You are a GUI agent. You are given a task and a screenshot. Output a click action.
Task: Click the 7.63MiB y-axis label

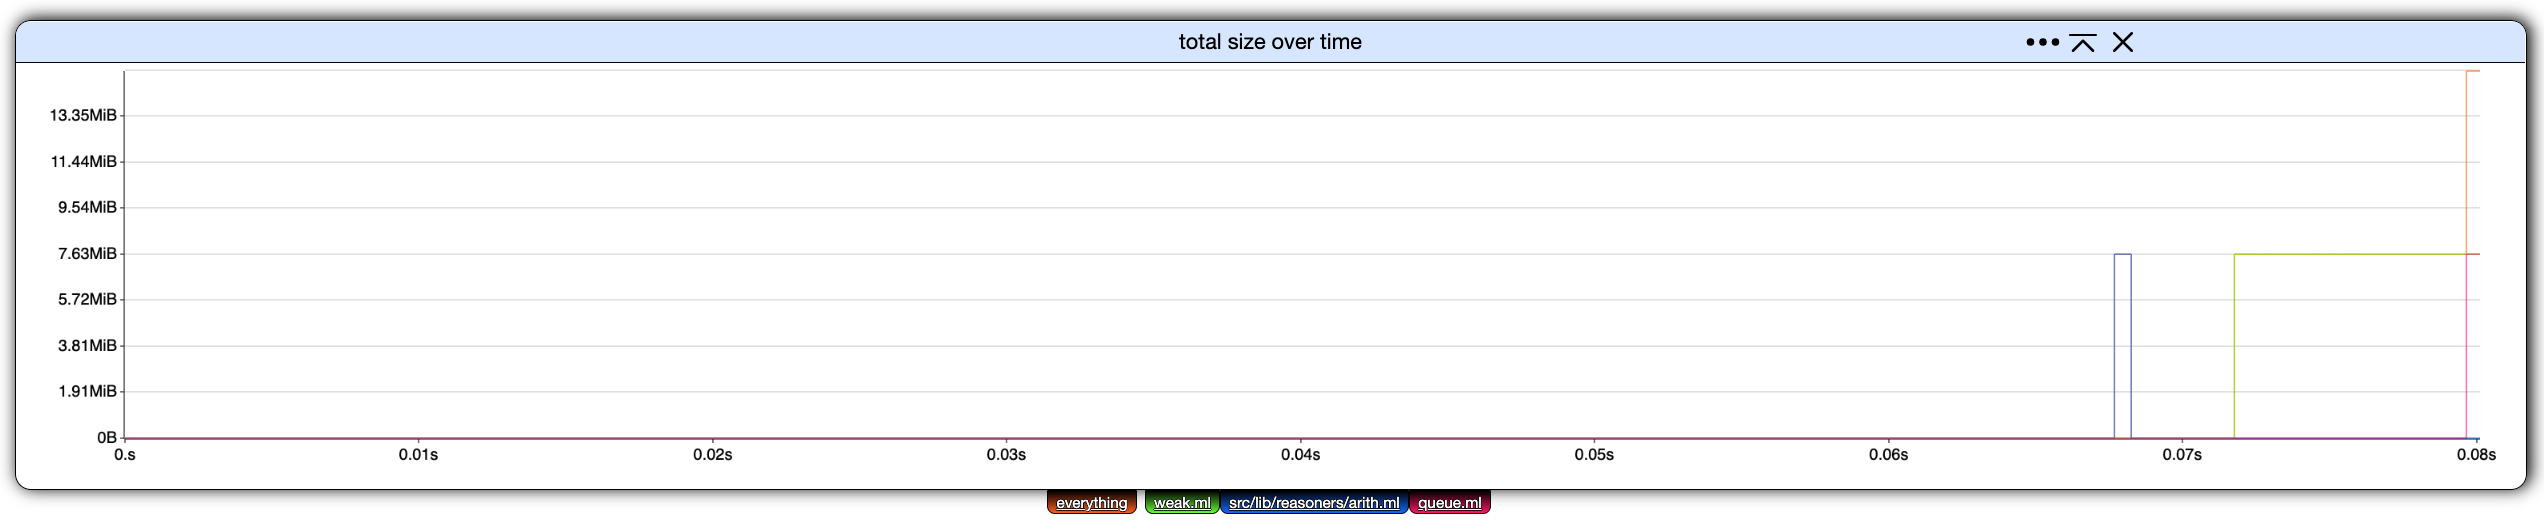coord(87,253)
